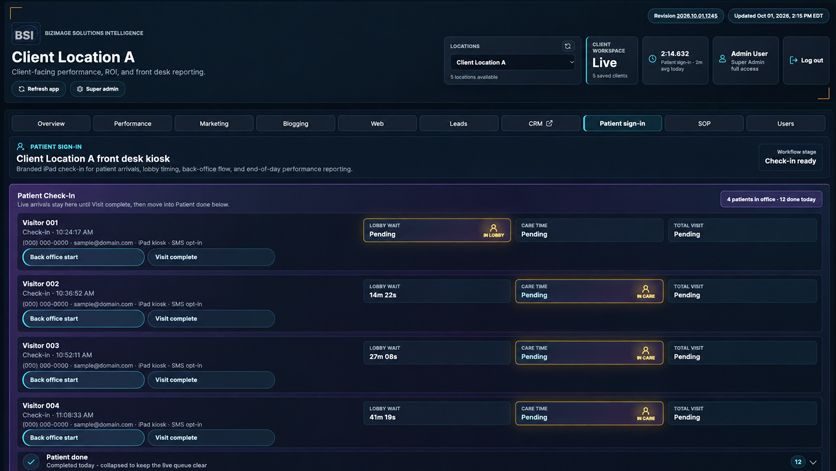
Task: Click the 4 patients in office badge
Action: click(x=771, y=199)
